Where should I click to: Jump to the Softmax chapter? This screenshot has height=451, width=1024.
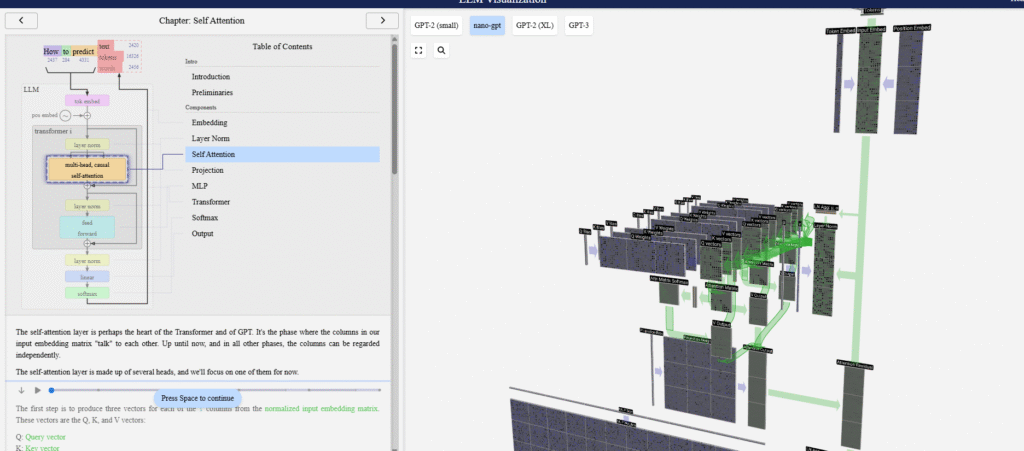click(x=207, y=218)
